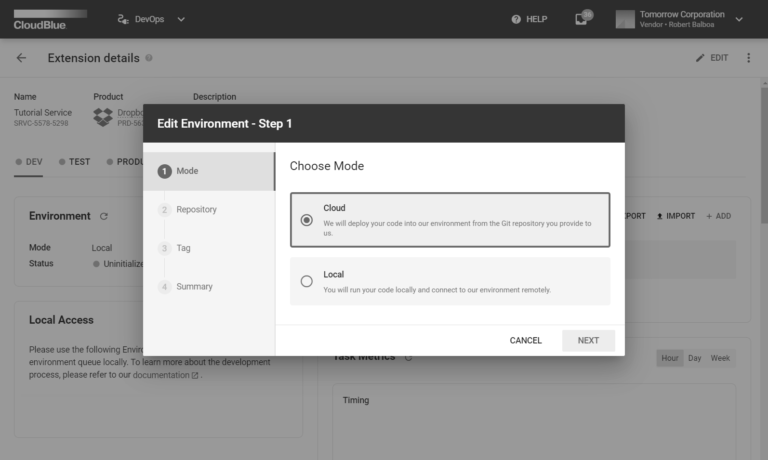Click the Local option description text

437,290
